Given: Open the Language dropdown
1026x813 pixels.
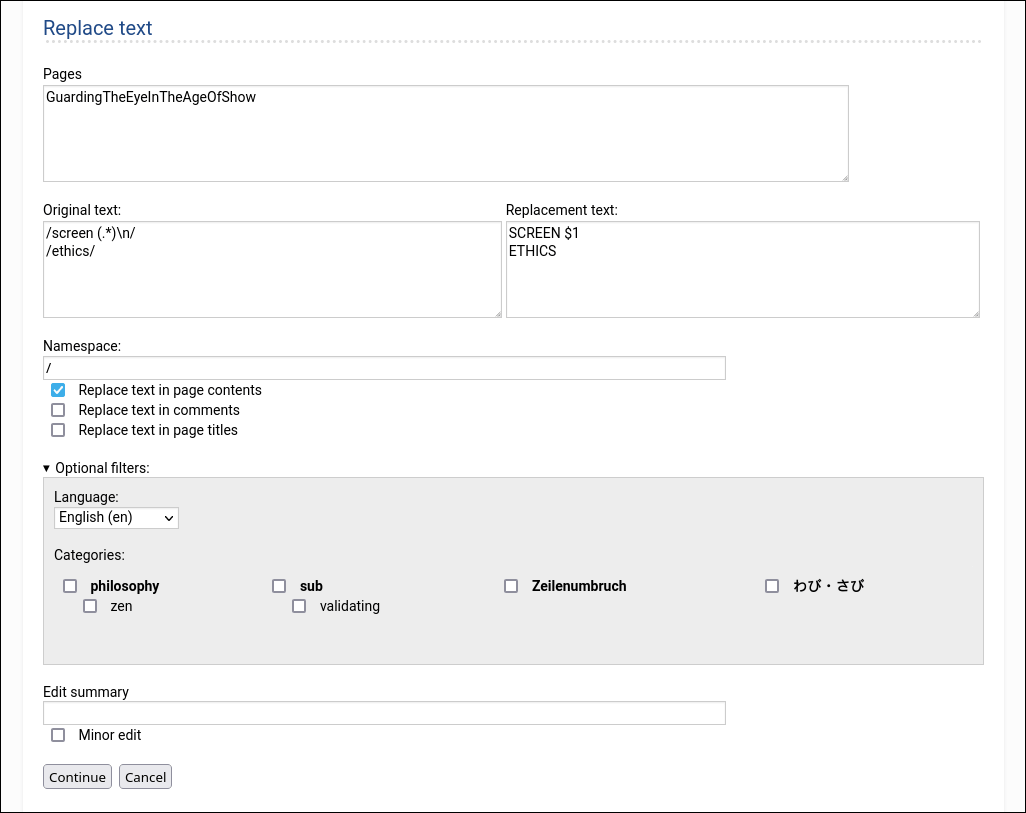Looking at the screenshot, I should 116,517.
